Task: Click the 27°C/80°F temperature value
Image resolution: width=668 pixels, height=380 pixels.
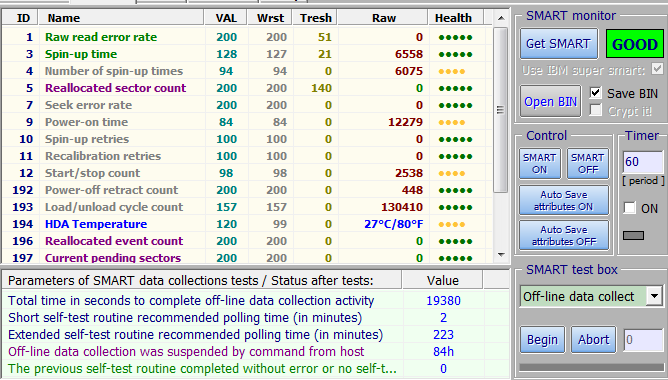Action: coord(393,225)
